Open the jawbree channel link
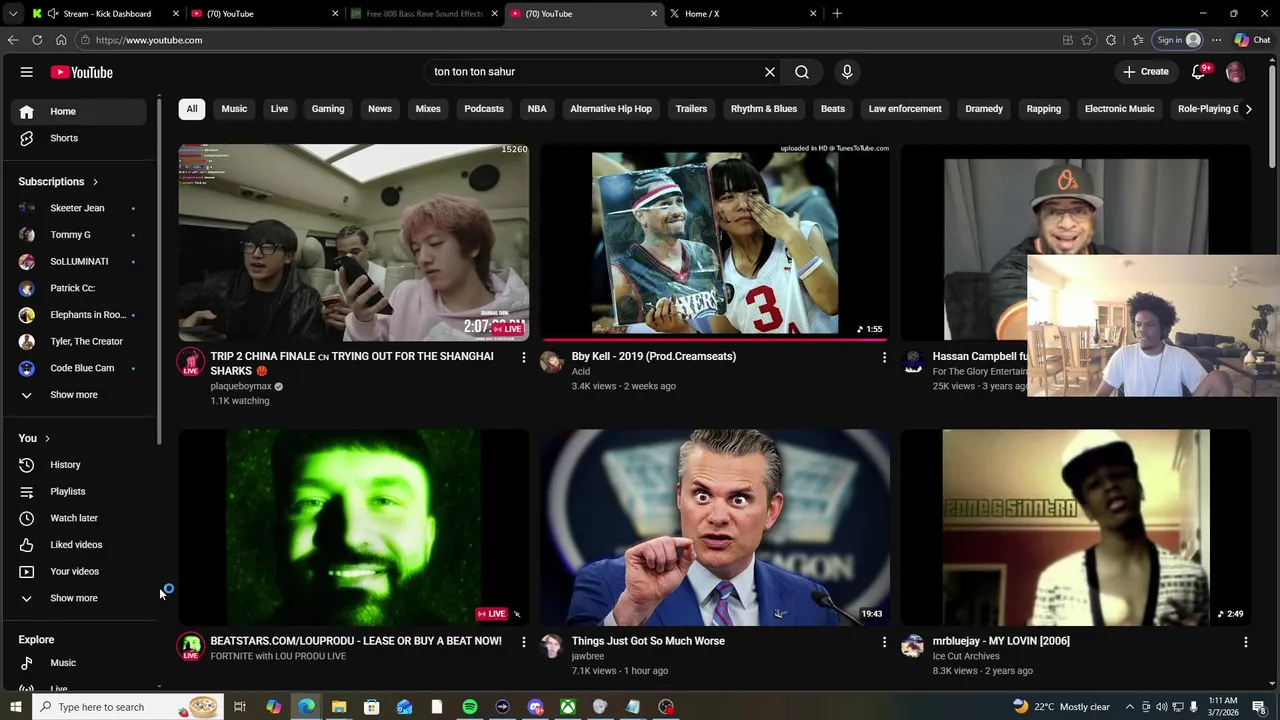This screenshot has height=720, width=1280. coord(588,656)
